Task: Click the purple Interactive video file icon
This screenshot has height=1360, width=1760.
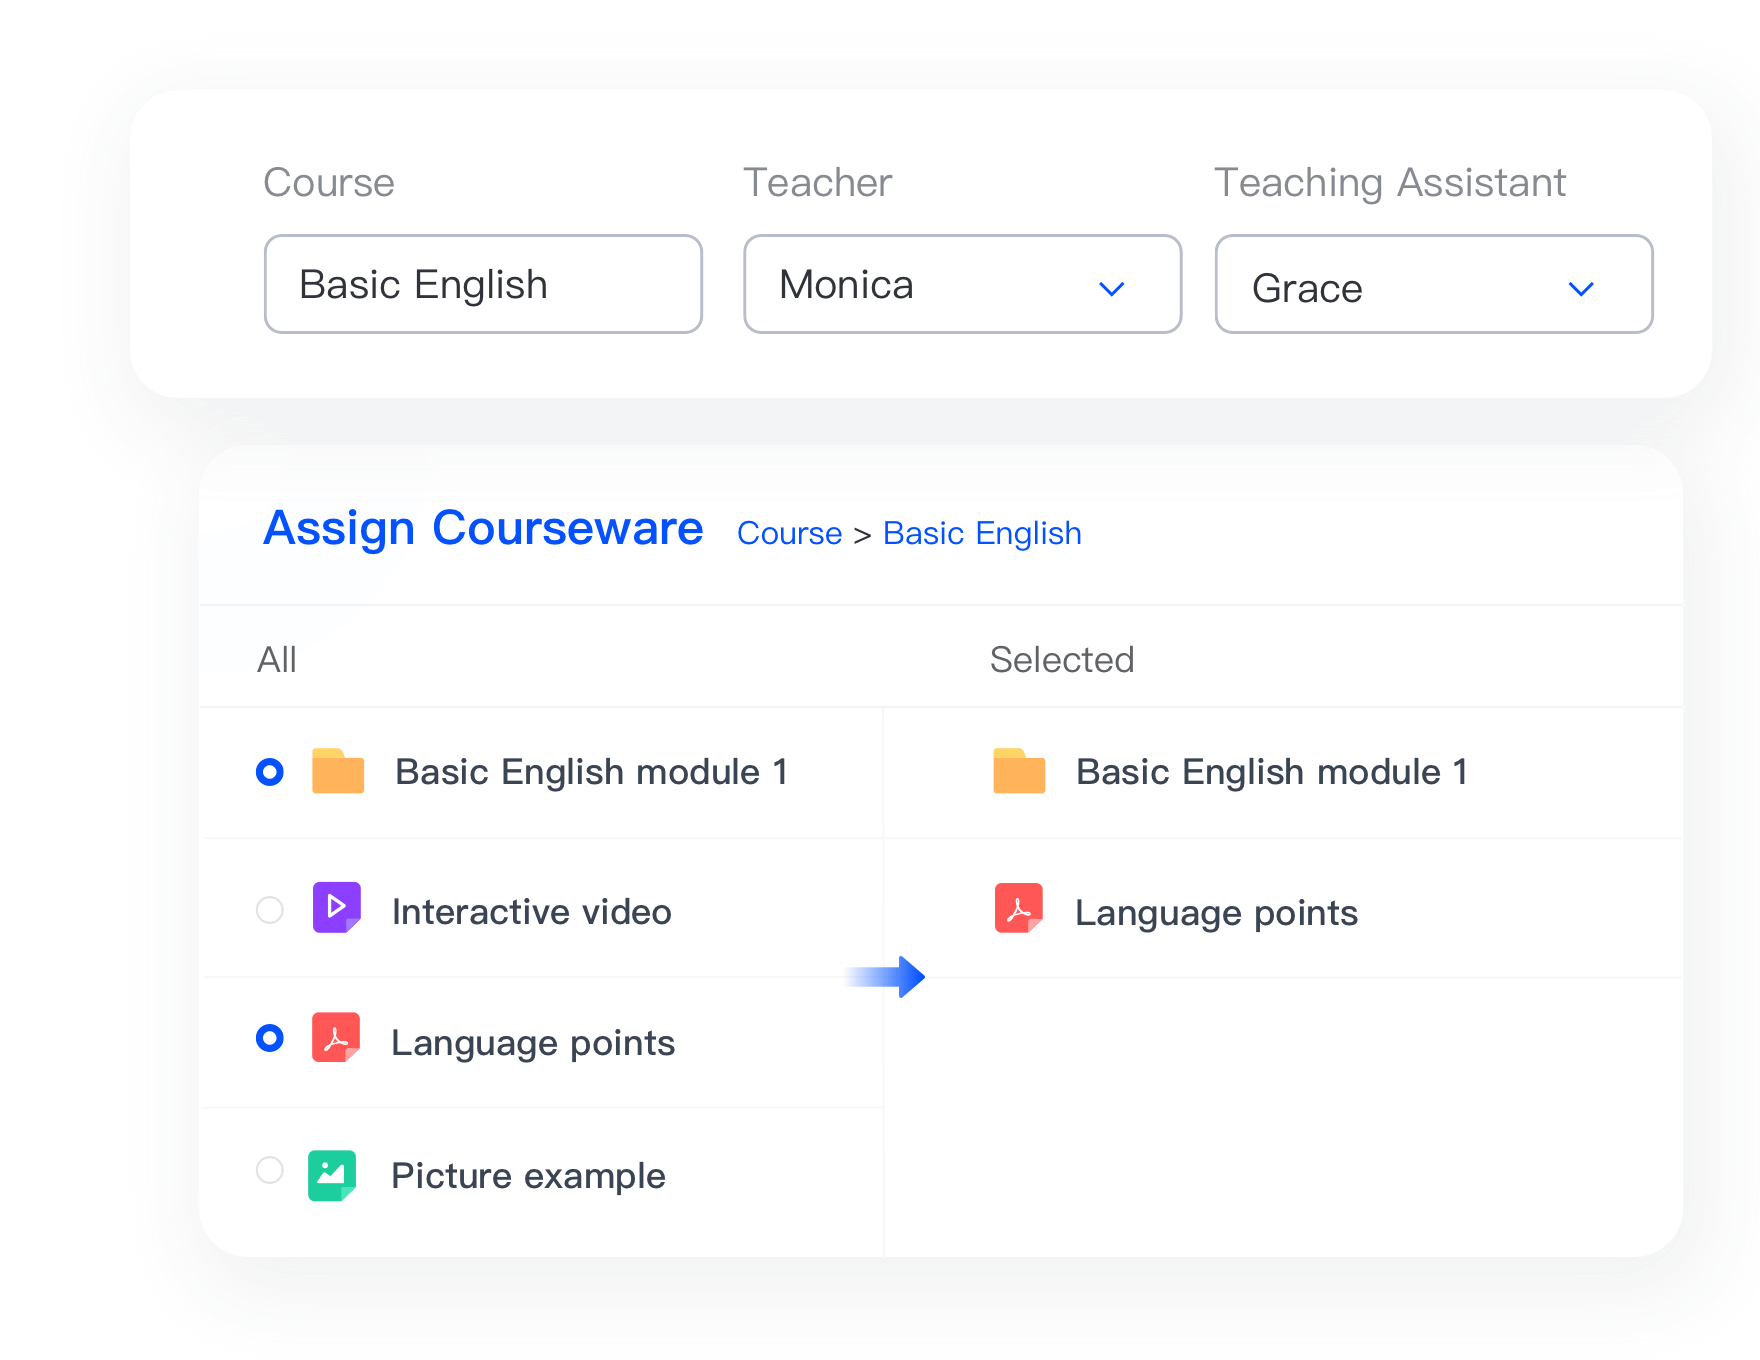Action: (337, 907)
